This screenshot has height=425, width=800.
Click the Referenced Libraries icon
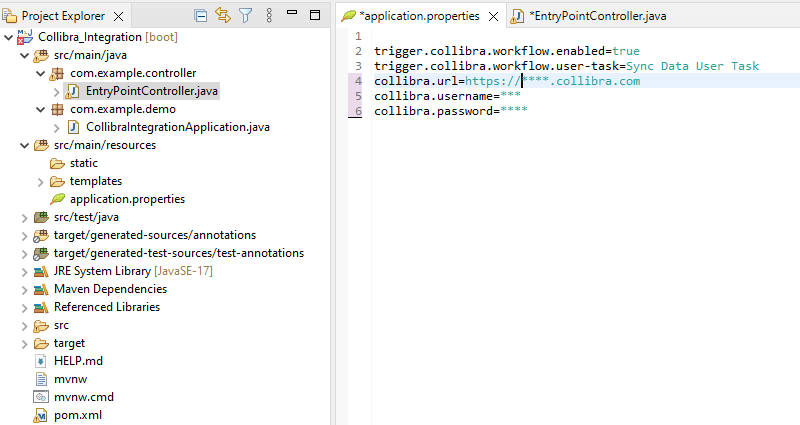click(41, 308)
